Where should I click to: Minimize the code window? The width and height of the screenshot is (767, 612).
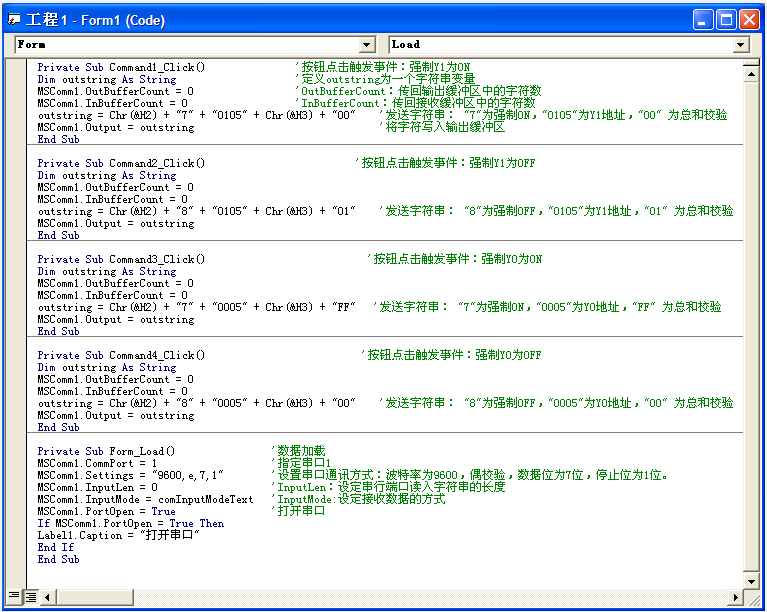[x=705, y=19]
